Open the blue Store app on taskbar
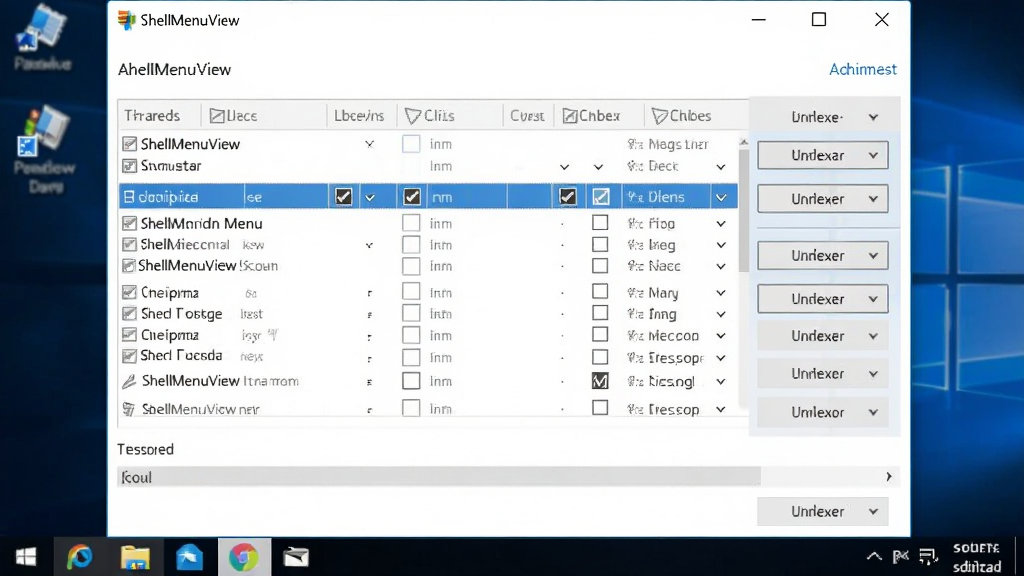Image resolution: width=1024 pixels, height=576 pixels. click(189, 557)
